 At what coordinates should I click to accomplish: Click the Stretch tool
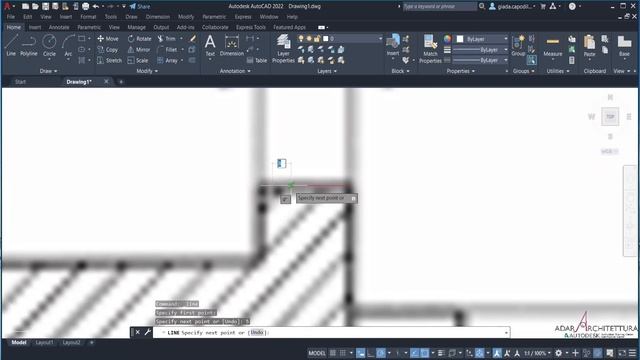(109, 60)
